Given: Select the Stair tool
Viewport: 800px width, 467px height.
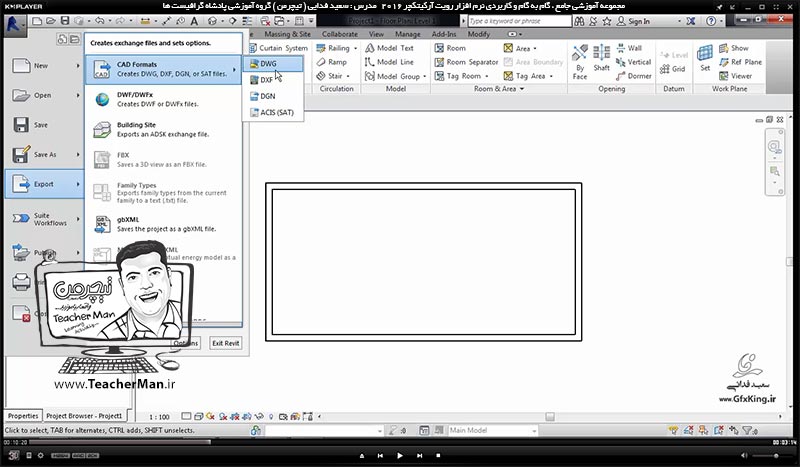Looking at the screenshot, I should 329,76.
